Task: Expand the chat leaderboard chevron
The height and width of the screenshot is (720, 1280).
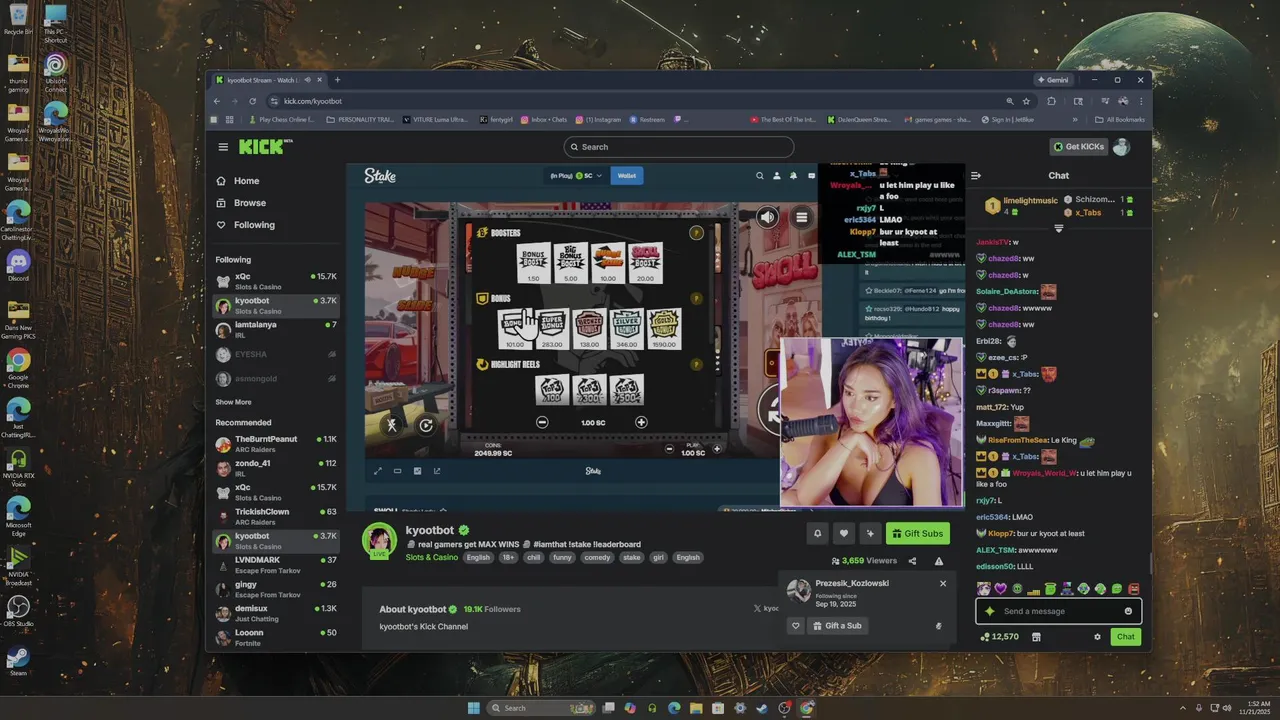Action: tap(1058, 228)
